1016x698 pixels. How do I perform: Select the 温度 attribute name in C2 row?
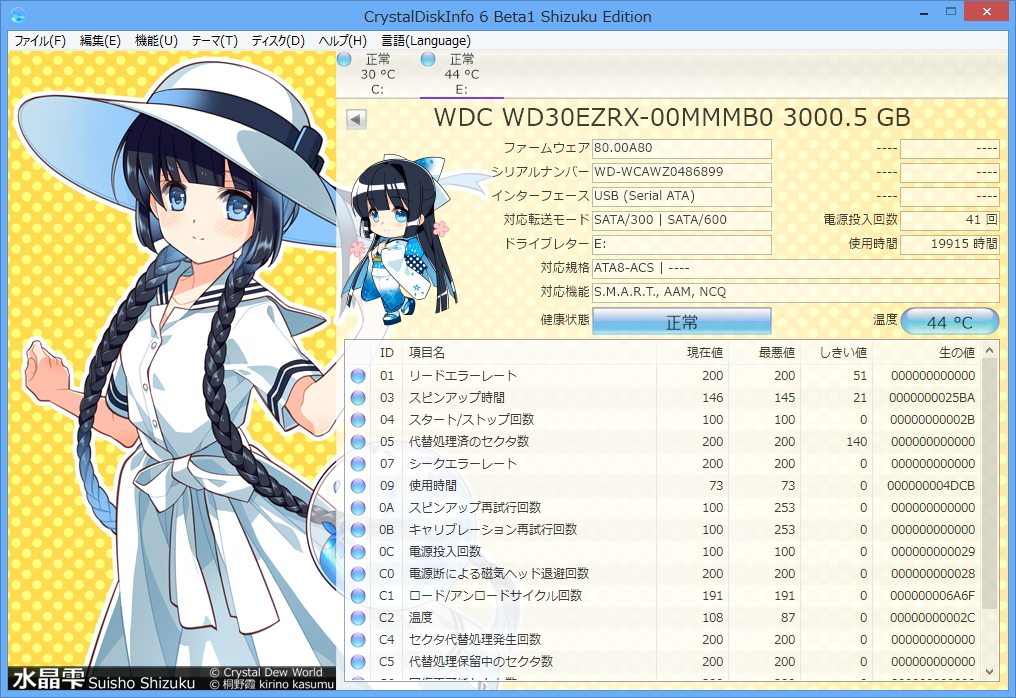(x=421, y=618)
